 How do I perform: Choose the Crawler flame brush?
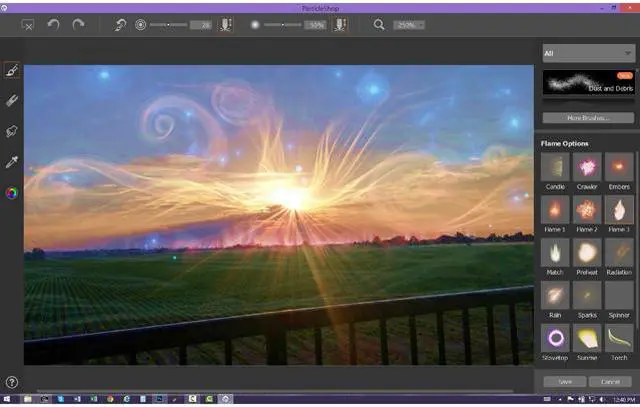point(587,167)
